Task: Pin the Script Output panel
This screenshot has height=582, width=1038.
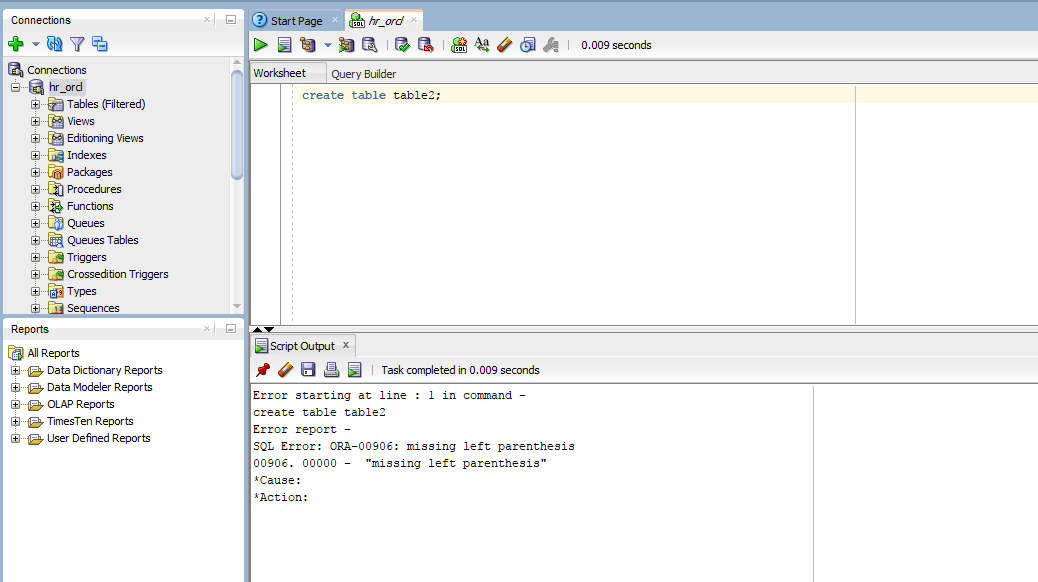Action: point(263,369)
